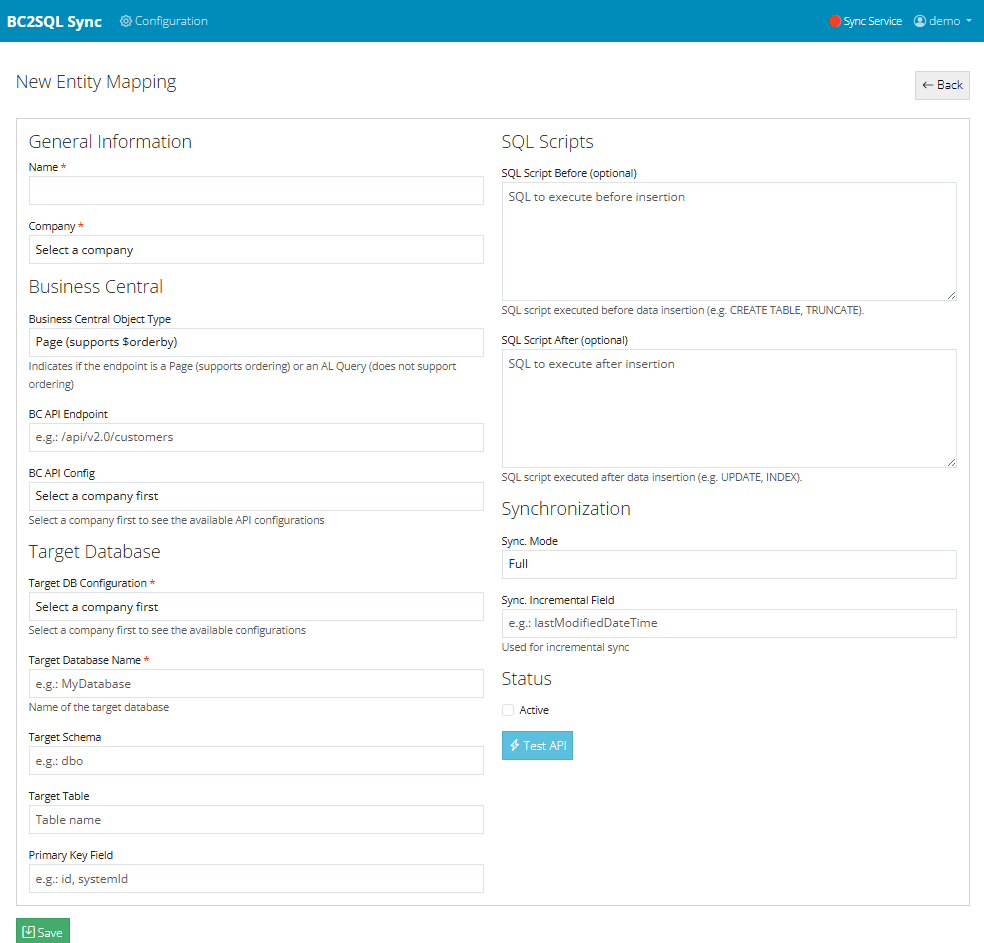984x943 pixels.
Task: Grab the SQL Script After resize handle
Action: (x=951, y=462)
